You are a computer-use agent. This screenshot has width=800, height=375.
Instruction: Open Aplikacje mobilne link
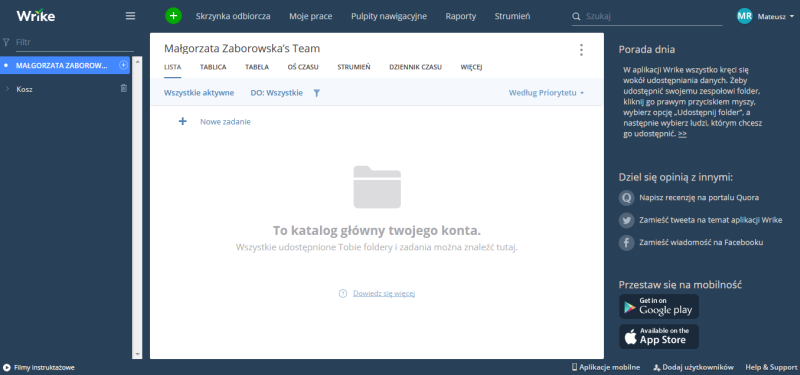pyautogui.click(x=610, y=367)
